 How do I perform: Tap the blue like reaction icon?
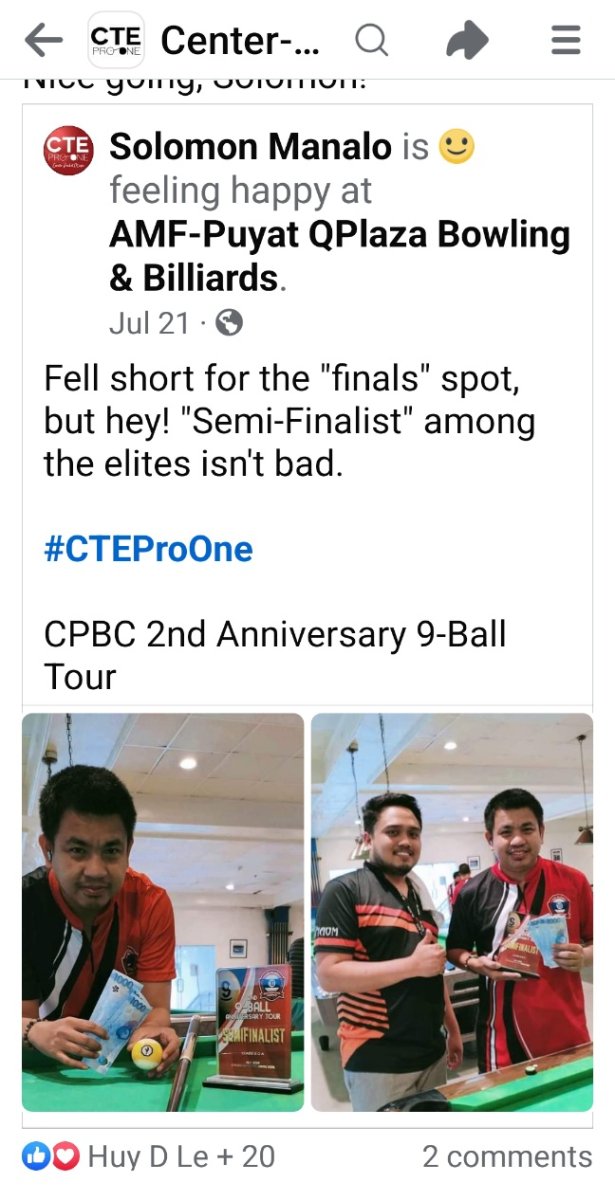pyautogui.click(x=37, y=1157)
